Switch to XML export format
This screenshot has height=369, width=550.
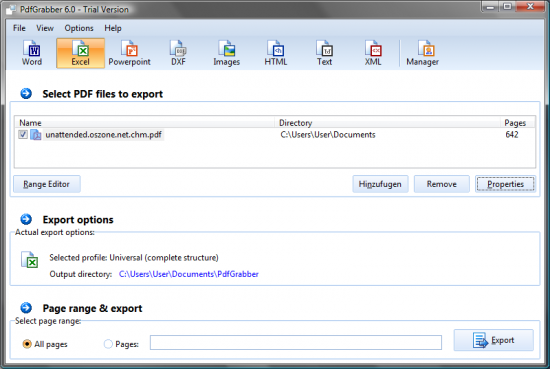[x=373, y=53]
